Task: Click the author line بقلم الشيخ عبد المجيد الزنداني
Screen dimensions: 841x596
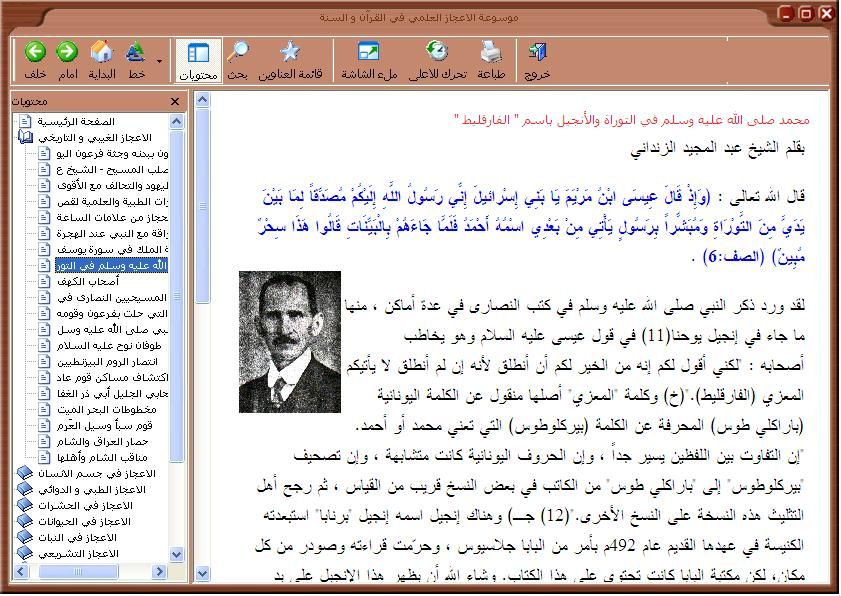Action: point(717,148)
